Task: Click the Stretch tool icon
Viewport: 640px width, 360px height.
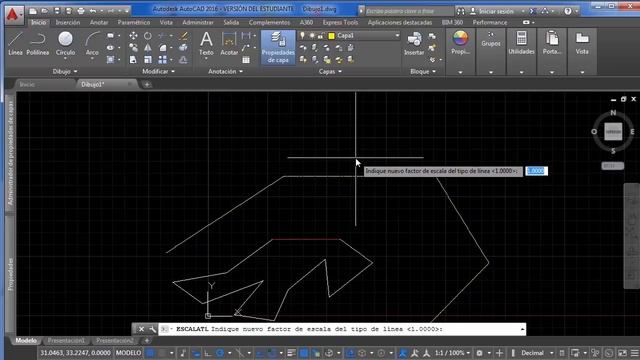Action: pyautogui.click(x=133, y=60)
